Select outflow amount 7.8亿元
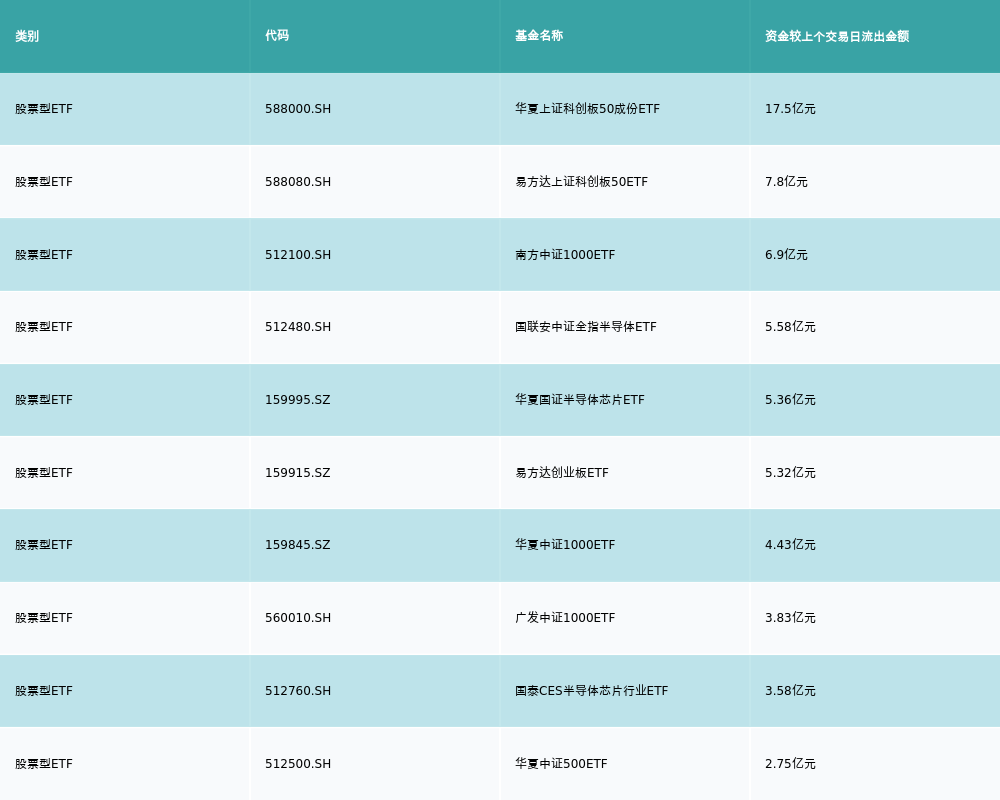The image size is (1000, 800). (x=786, y=182)
